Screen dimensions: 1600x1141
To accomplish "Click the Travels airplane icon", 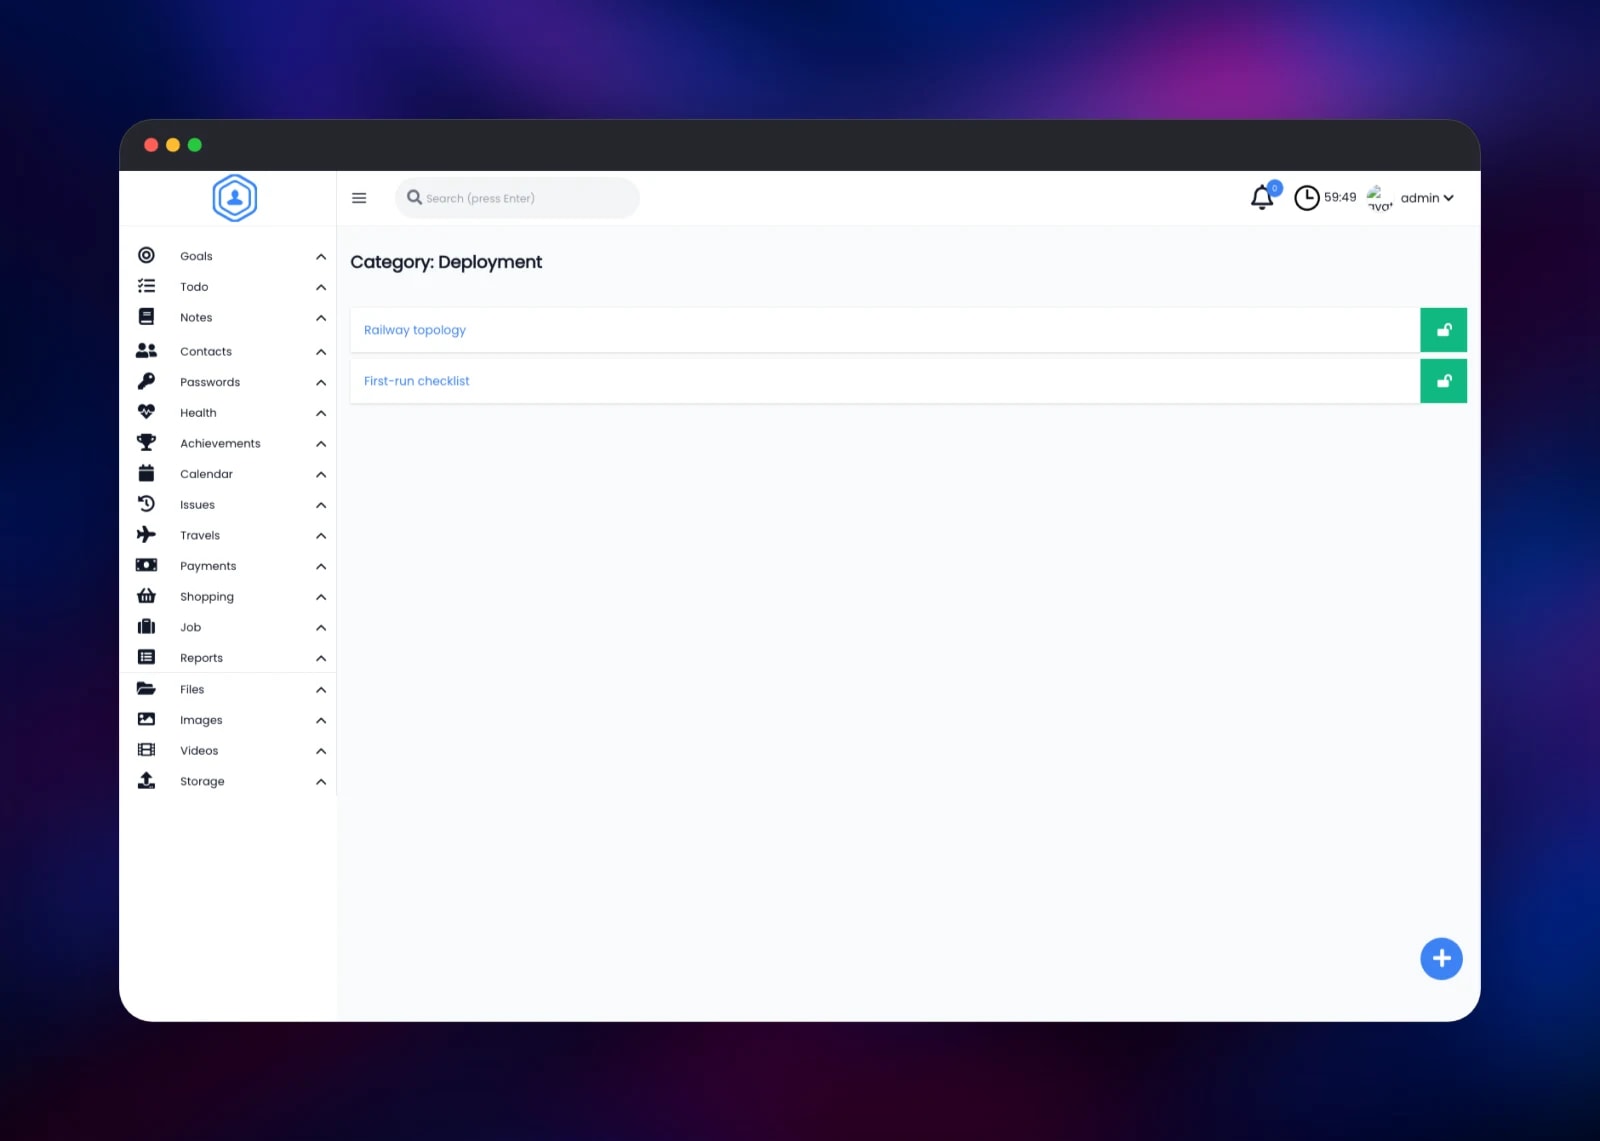I will [146, 535].
